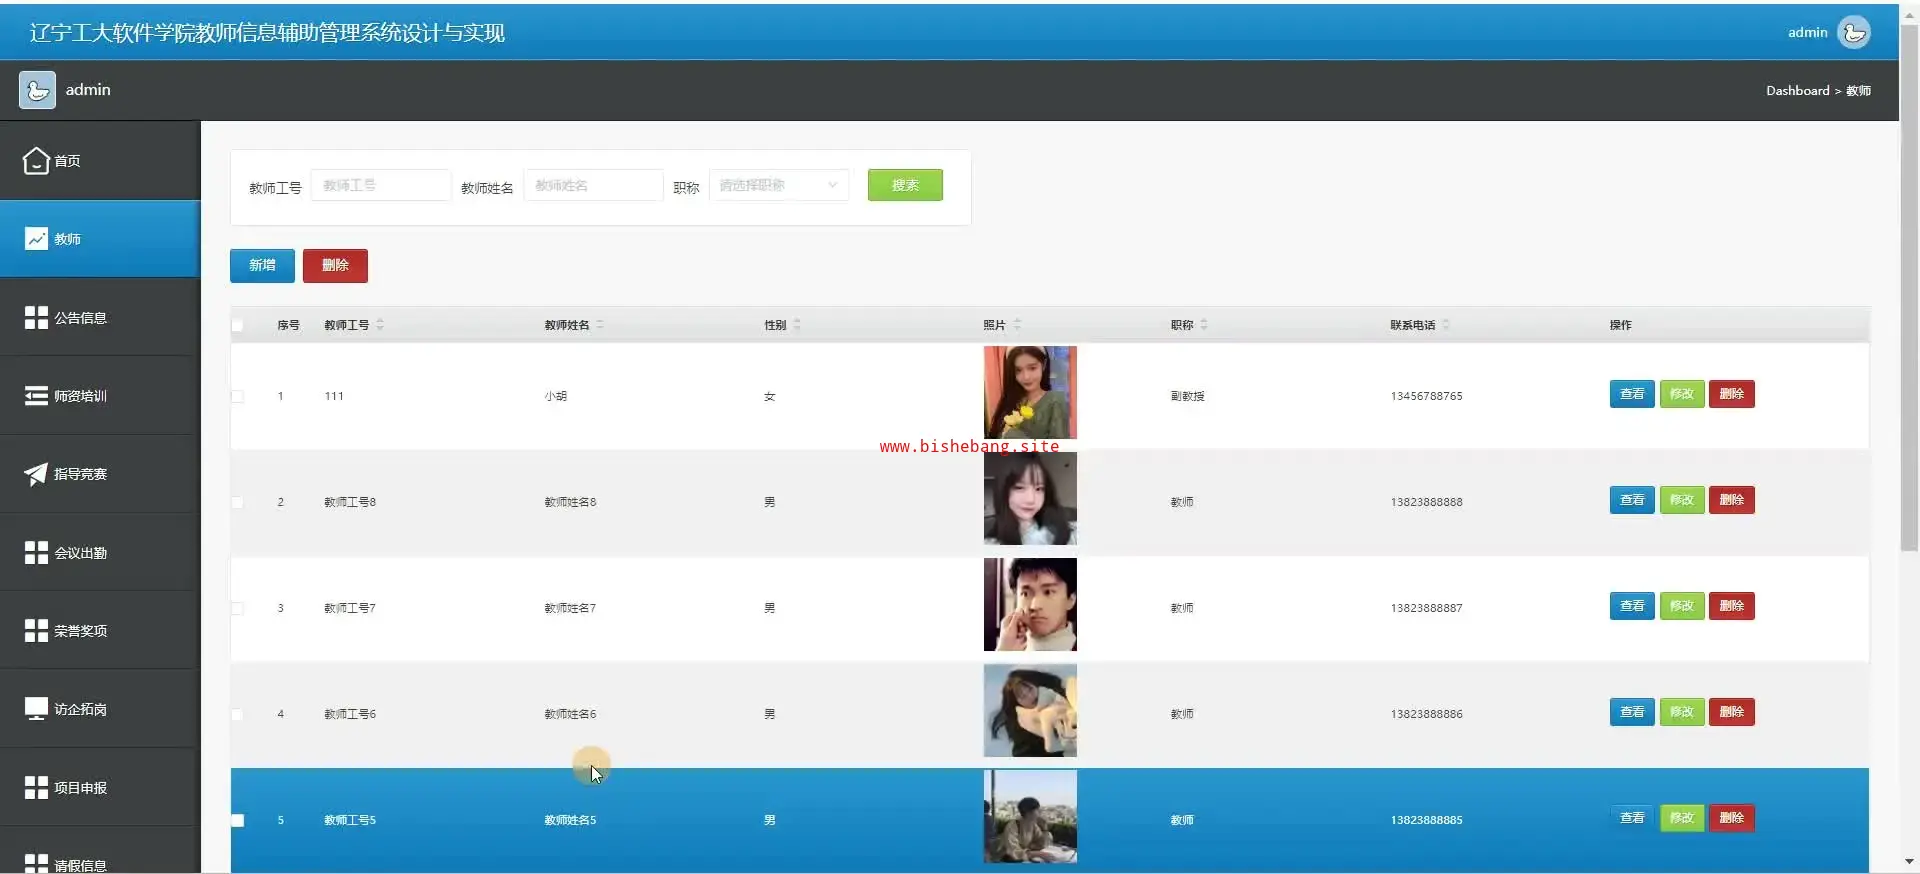Screen dimensions: 1920x874
Task: Delete the 教师工号6 row
Action: (1732, 712)
